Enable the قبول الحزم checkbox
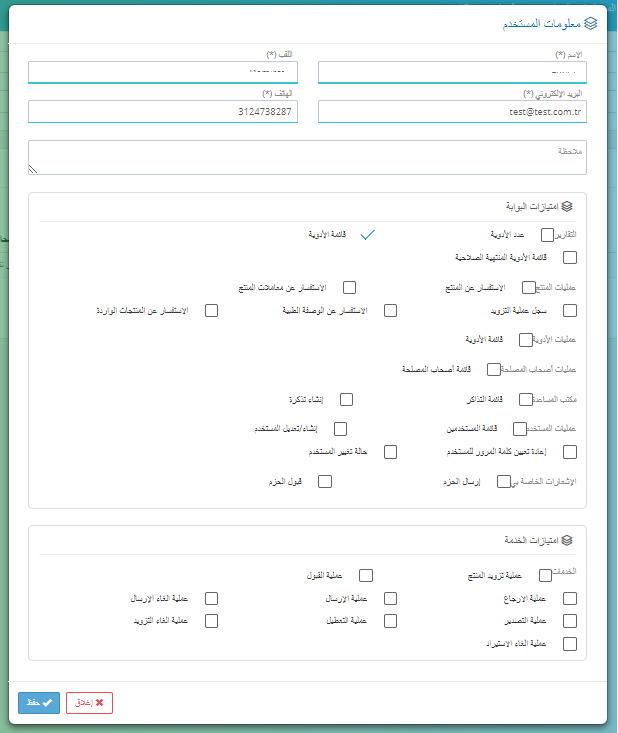618x733 pixels. [324, 482]
